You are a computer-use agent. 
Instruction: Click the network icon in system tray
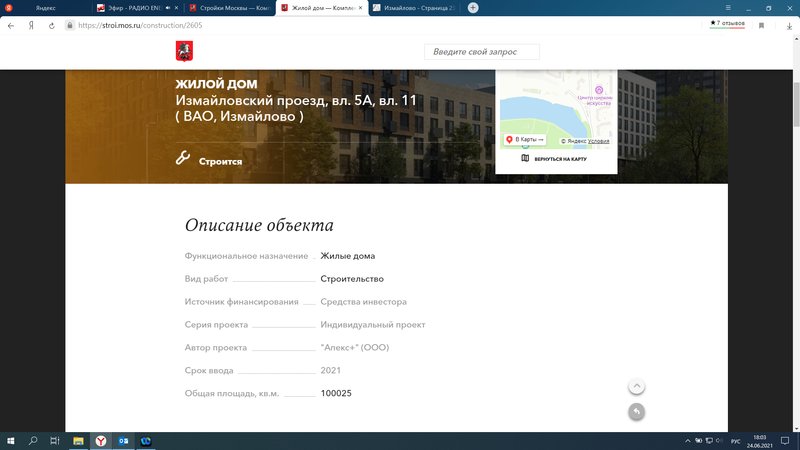point(709,441)
